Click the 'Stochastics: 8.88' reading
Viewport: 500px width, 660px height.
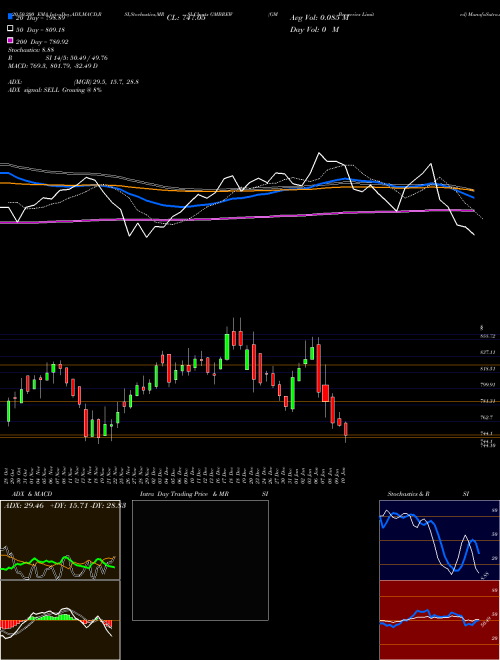click(x=31, y=50)
